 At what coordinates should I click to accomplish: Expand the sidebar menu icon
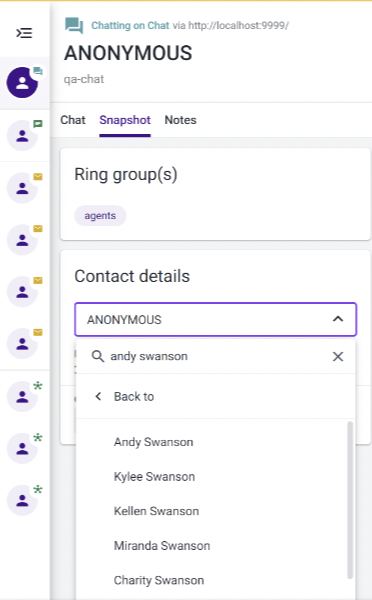click(x=24, y=33)
